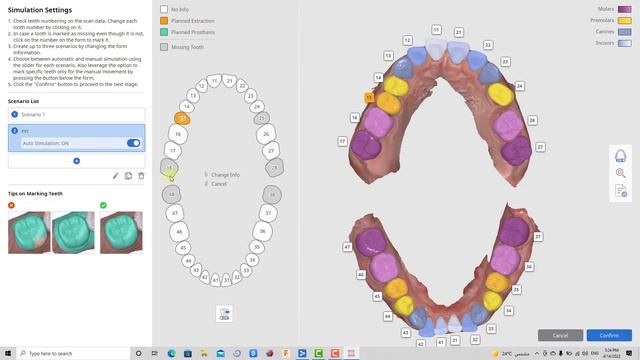
Task: Choose the Missing Tooth gray marking box
Action: point(164,47)
